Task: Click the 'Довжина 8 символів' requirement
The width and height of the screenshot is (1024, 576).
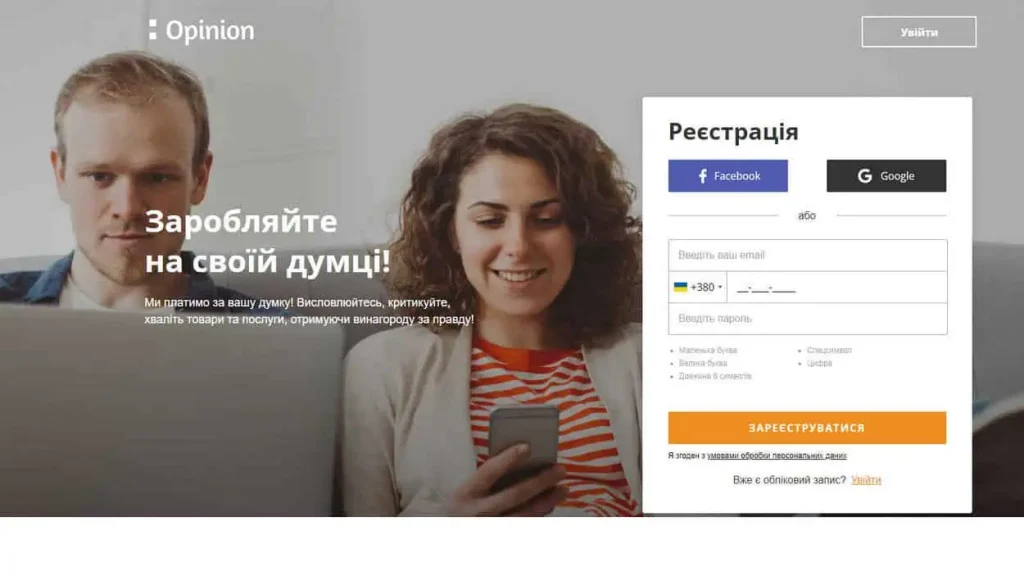Action: [x=715, y=376]
